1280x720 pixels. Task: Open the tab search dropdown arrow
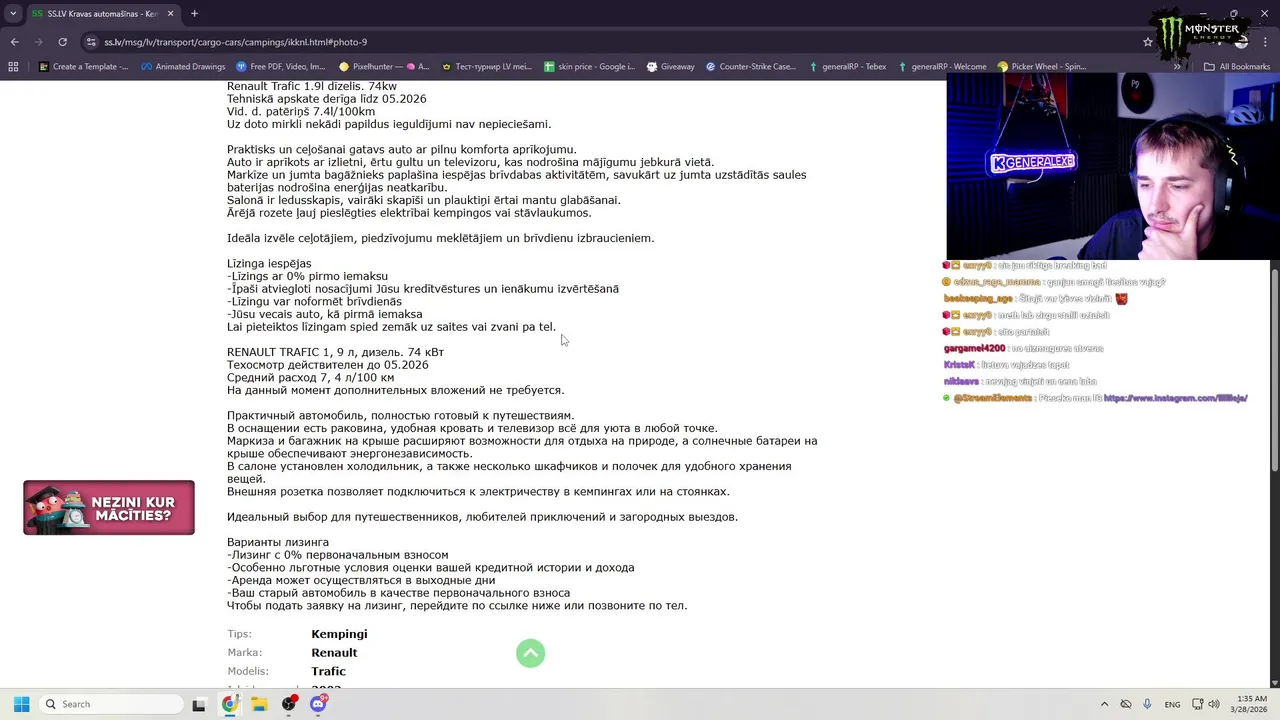coord(13,14)
